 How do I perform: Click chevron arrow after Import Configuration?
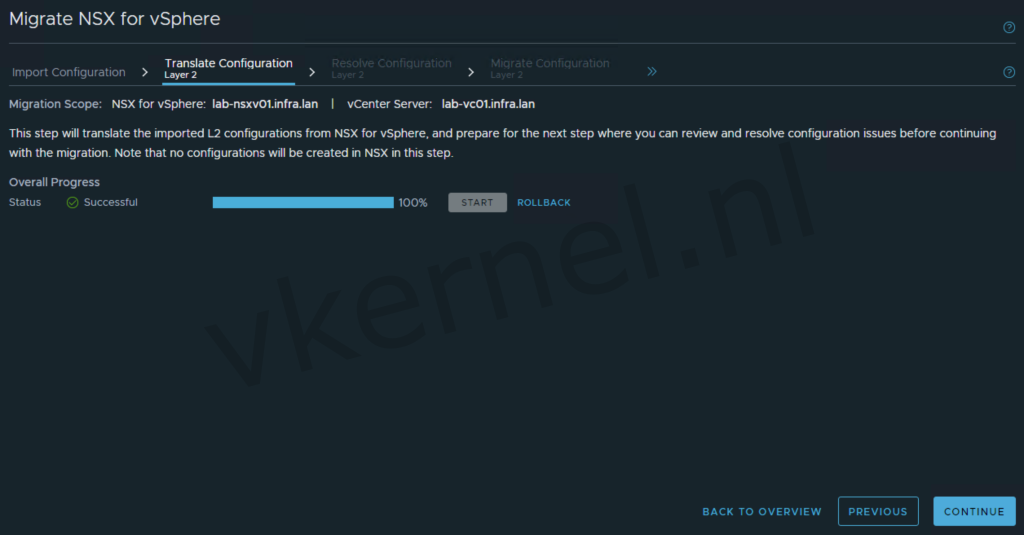[145, 72]
